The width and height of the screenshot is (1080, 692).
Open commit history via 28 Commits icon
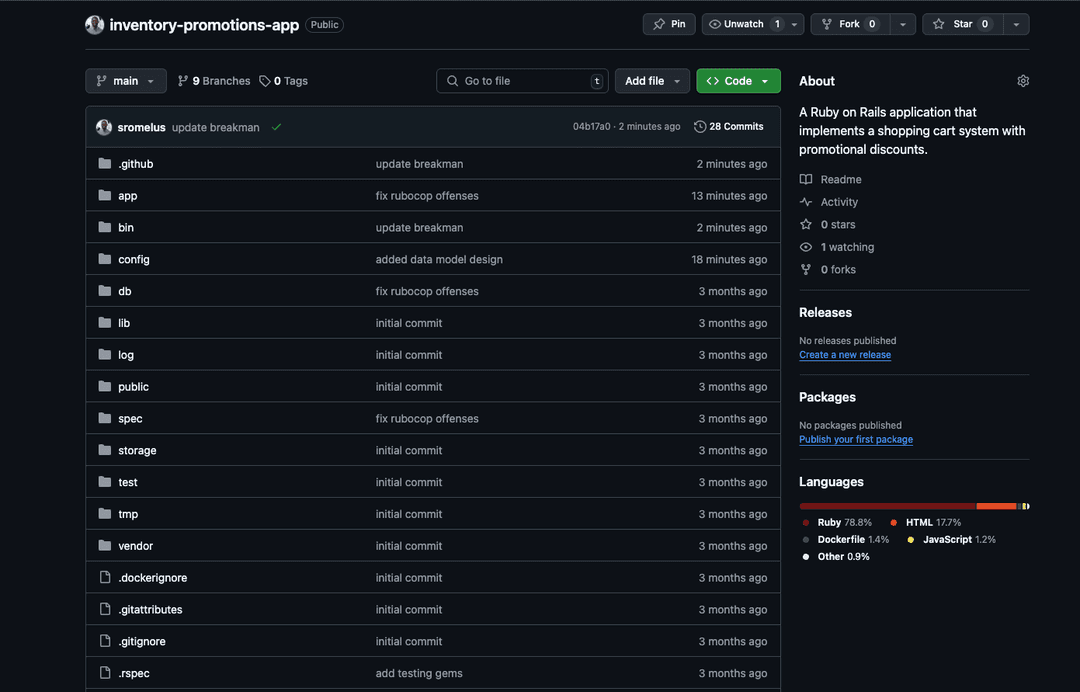(x=700, y=127)
